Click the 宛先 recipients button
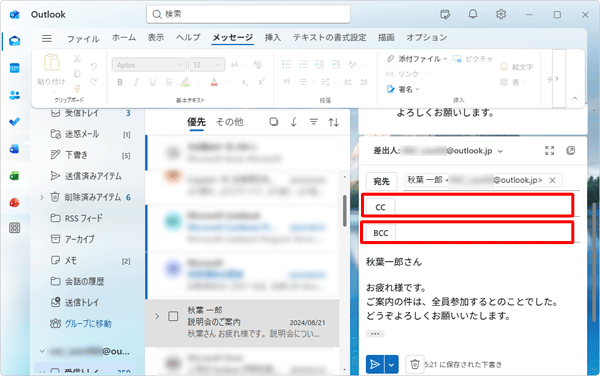The width and height of the screenshot is (600, 376). (381, 181)
